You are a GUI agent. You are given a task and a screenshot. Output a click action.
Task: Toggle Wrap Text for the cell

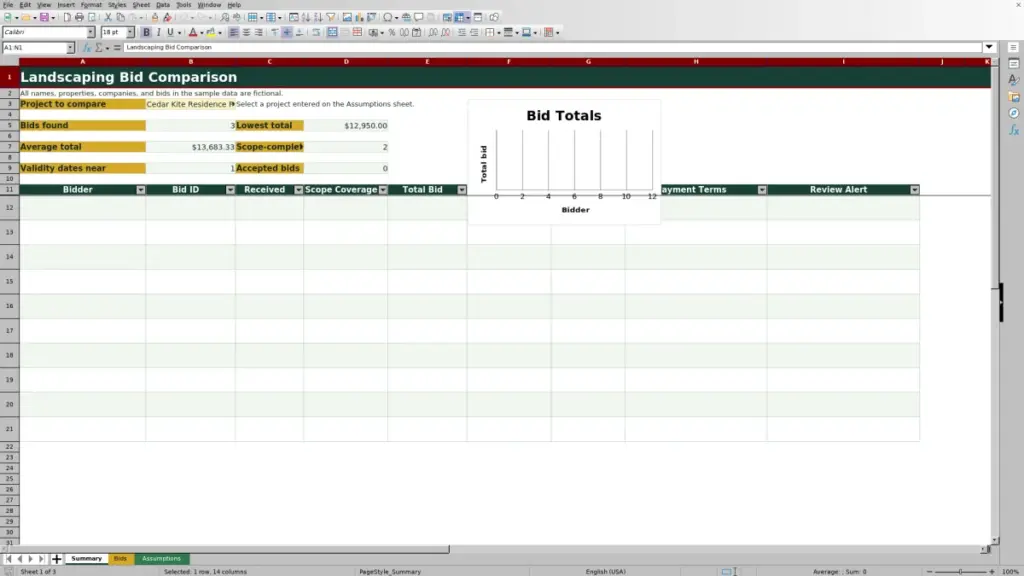tap(316, 32)
